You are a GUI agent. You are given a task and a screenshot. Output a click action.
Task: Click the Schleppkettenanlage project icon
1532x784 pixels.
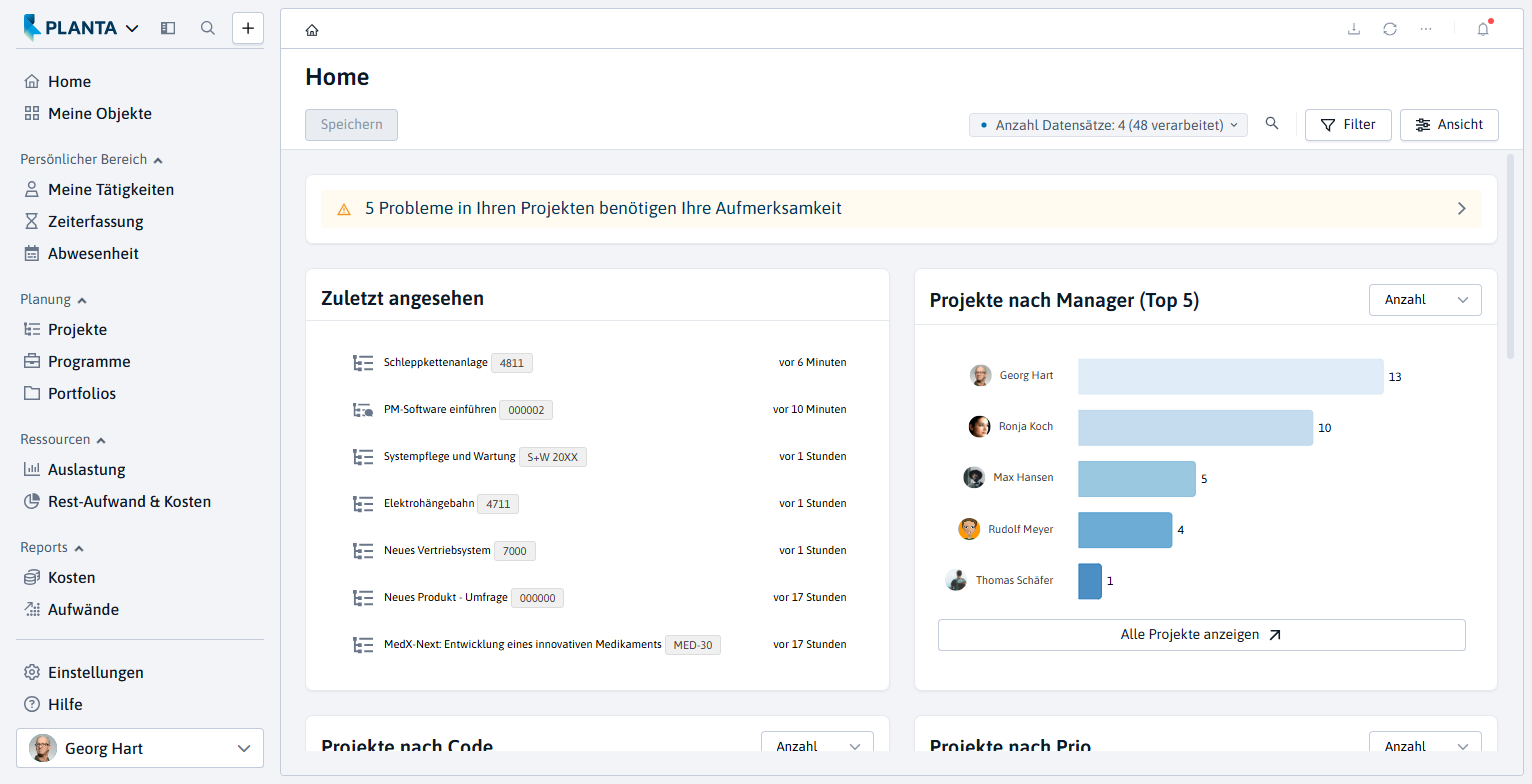click(x=363, y=363)
